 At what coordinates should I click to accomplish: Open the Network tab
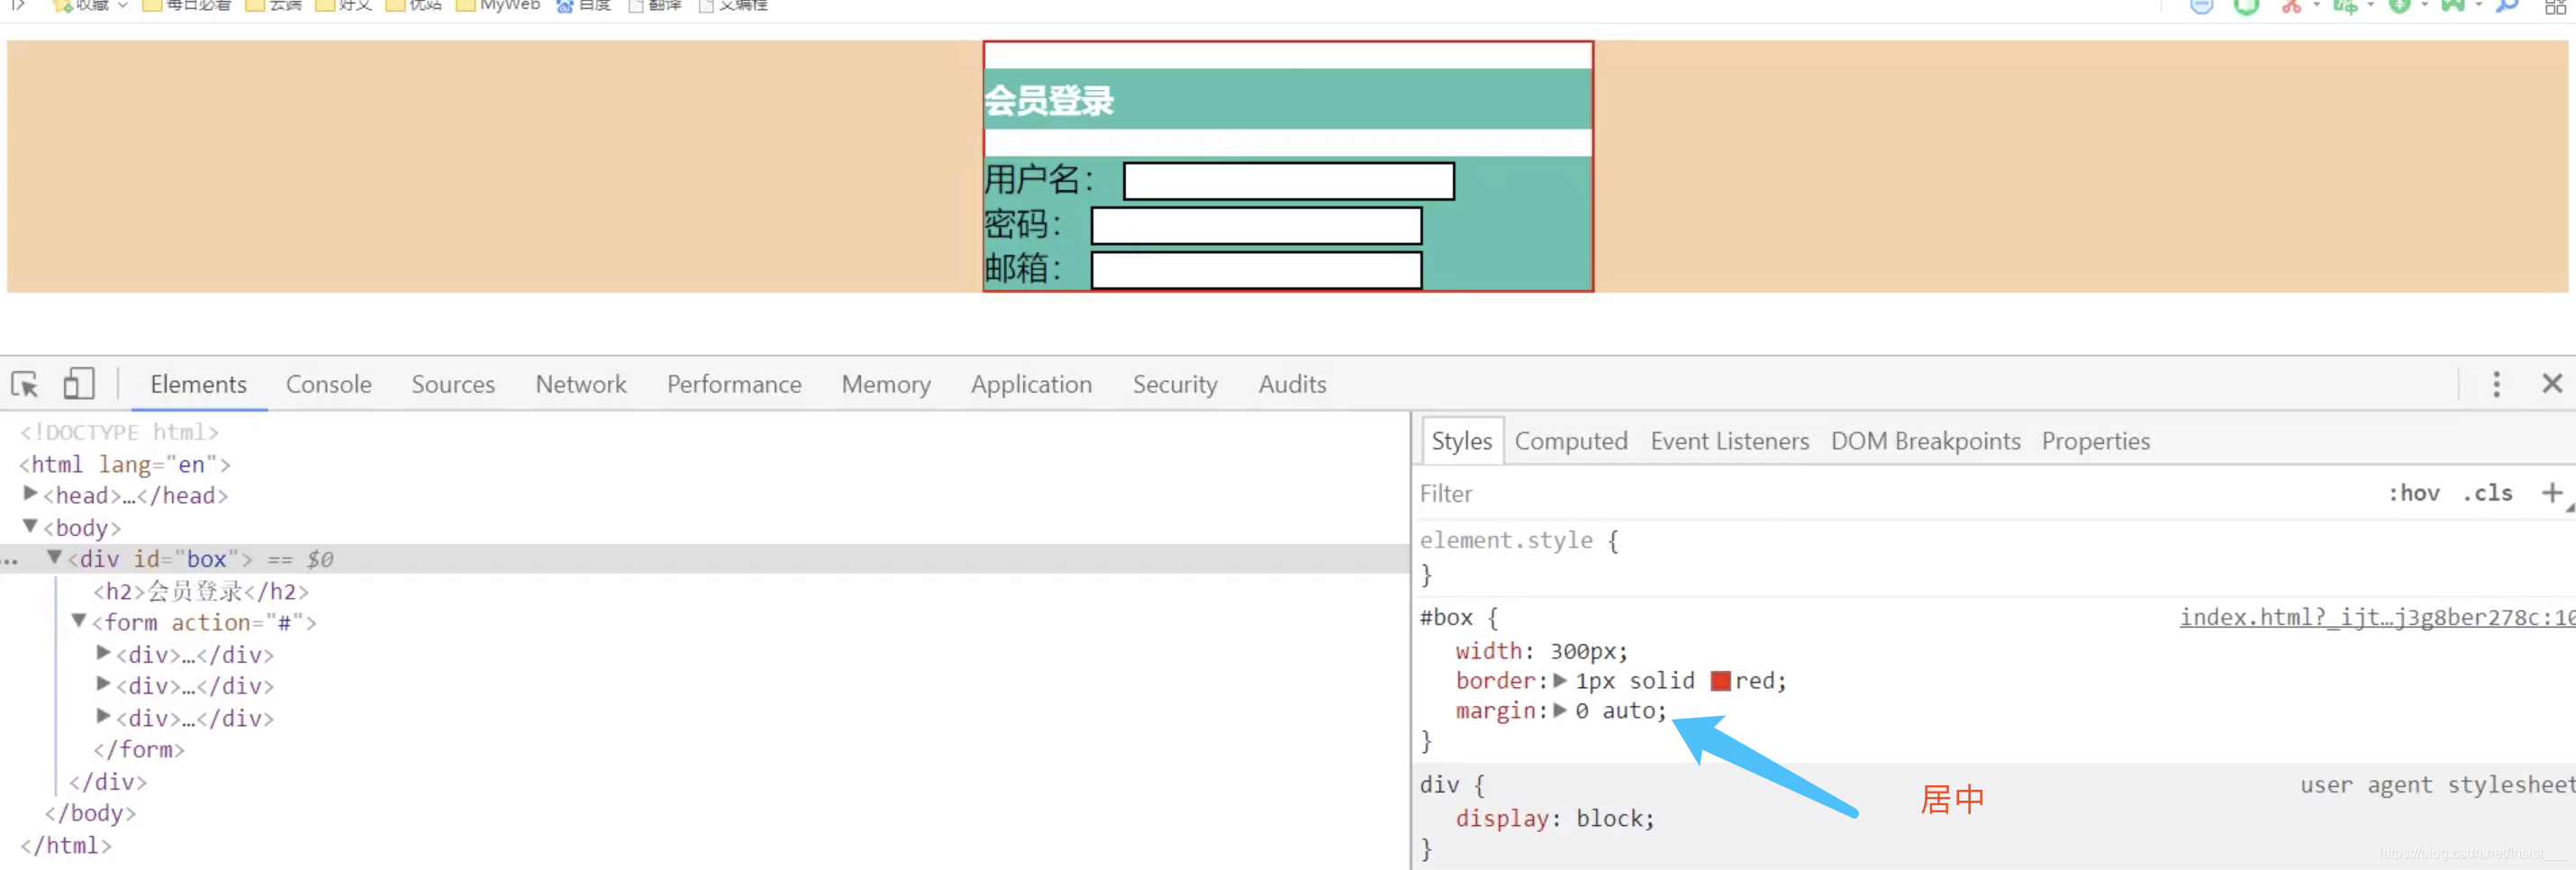581,384
